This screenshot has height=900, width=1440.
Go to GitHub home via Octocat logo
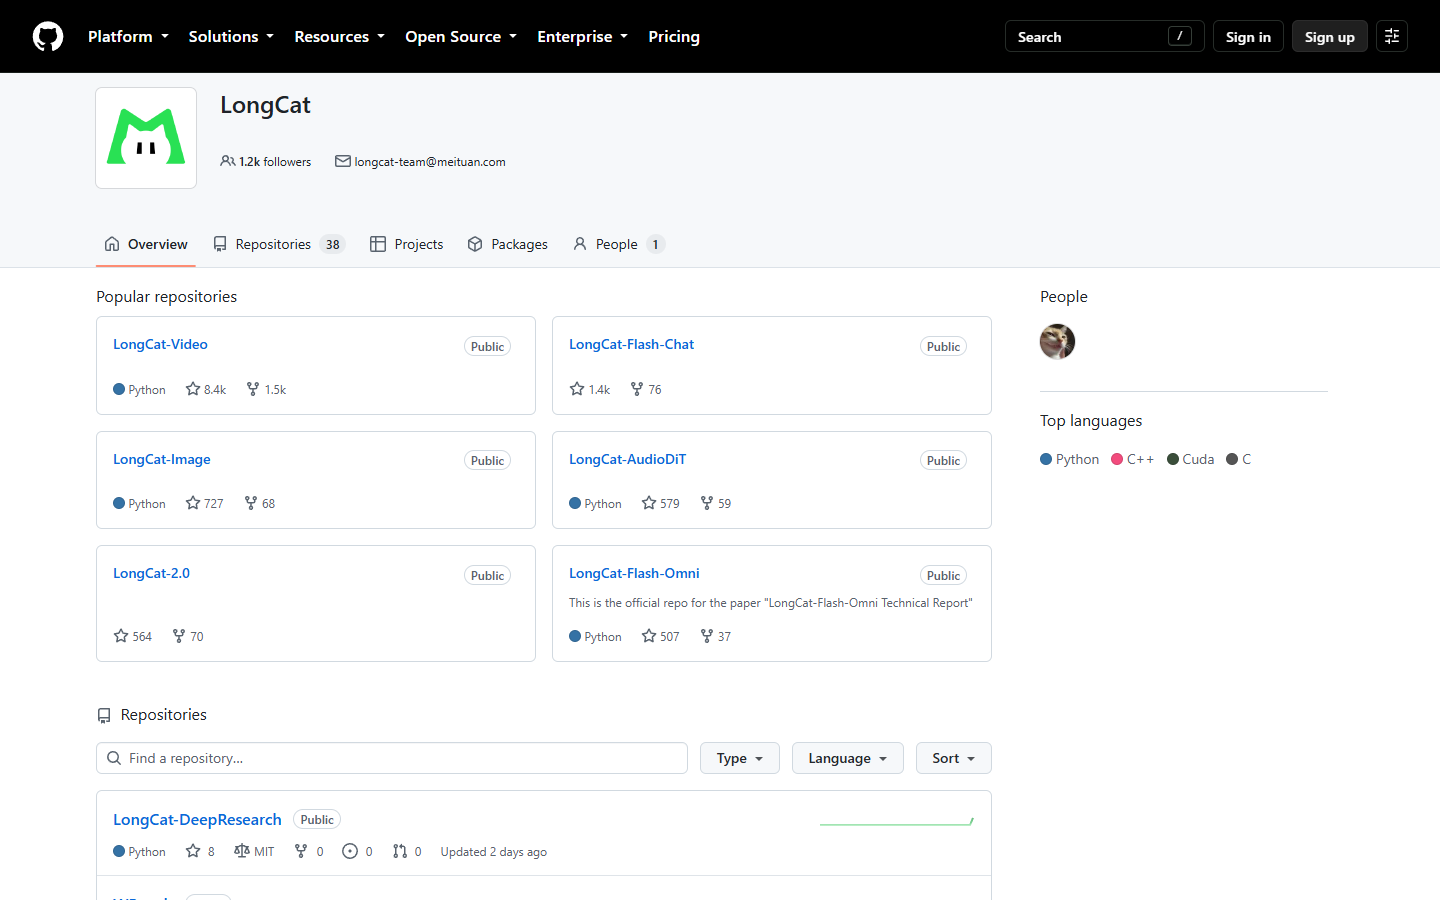[x=48, y=37]
